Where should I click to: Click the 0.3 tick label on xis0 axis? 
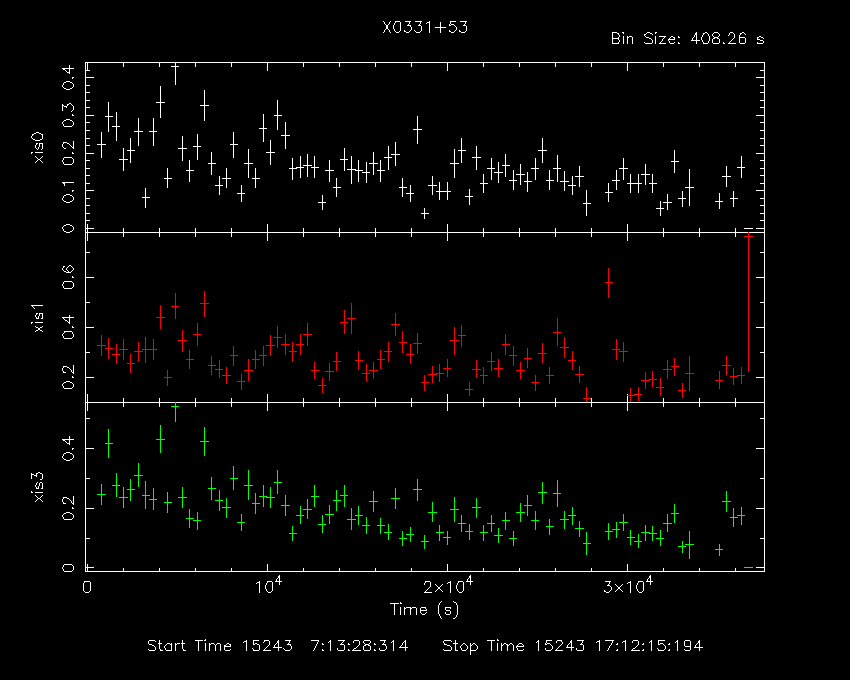(x=68, y=115)
